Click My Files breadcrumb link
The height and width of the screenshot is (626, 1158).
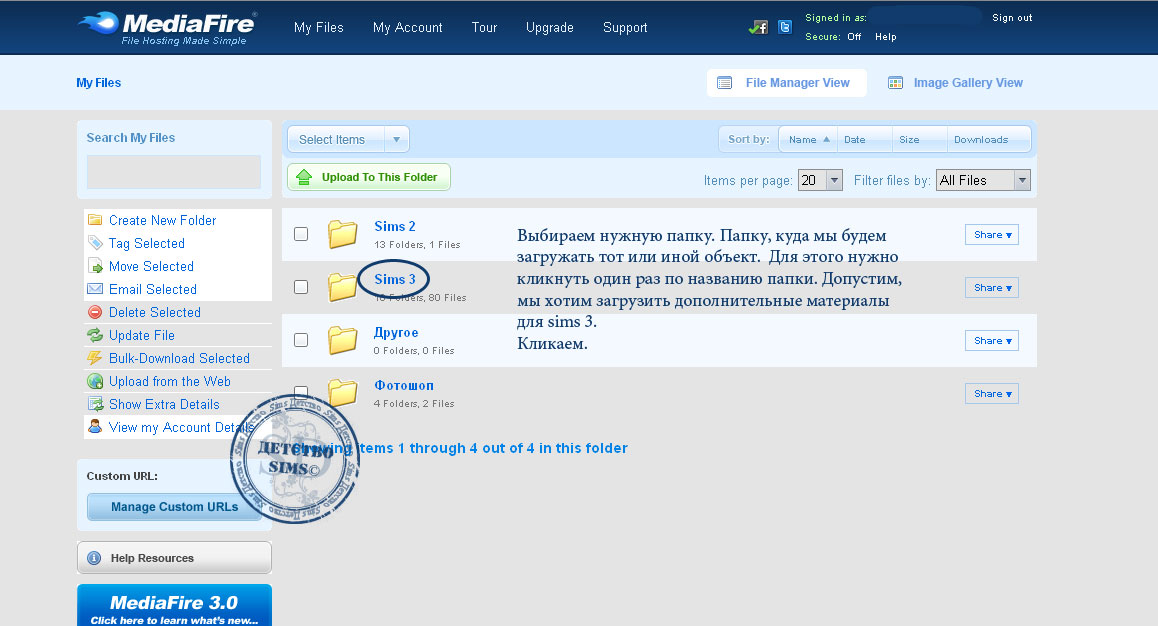[x=98, y=83]
